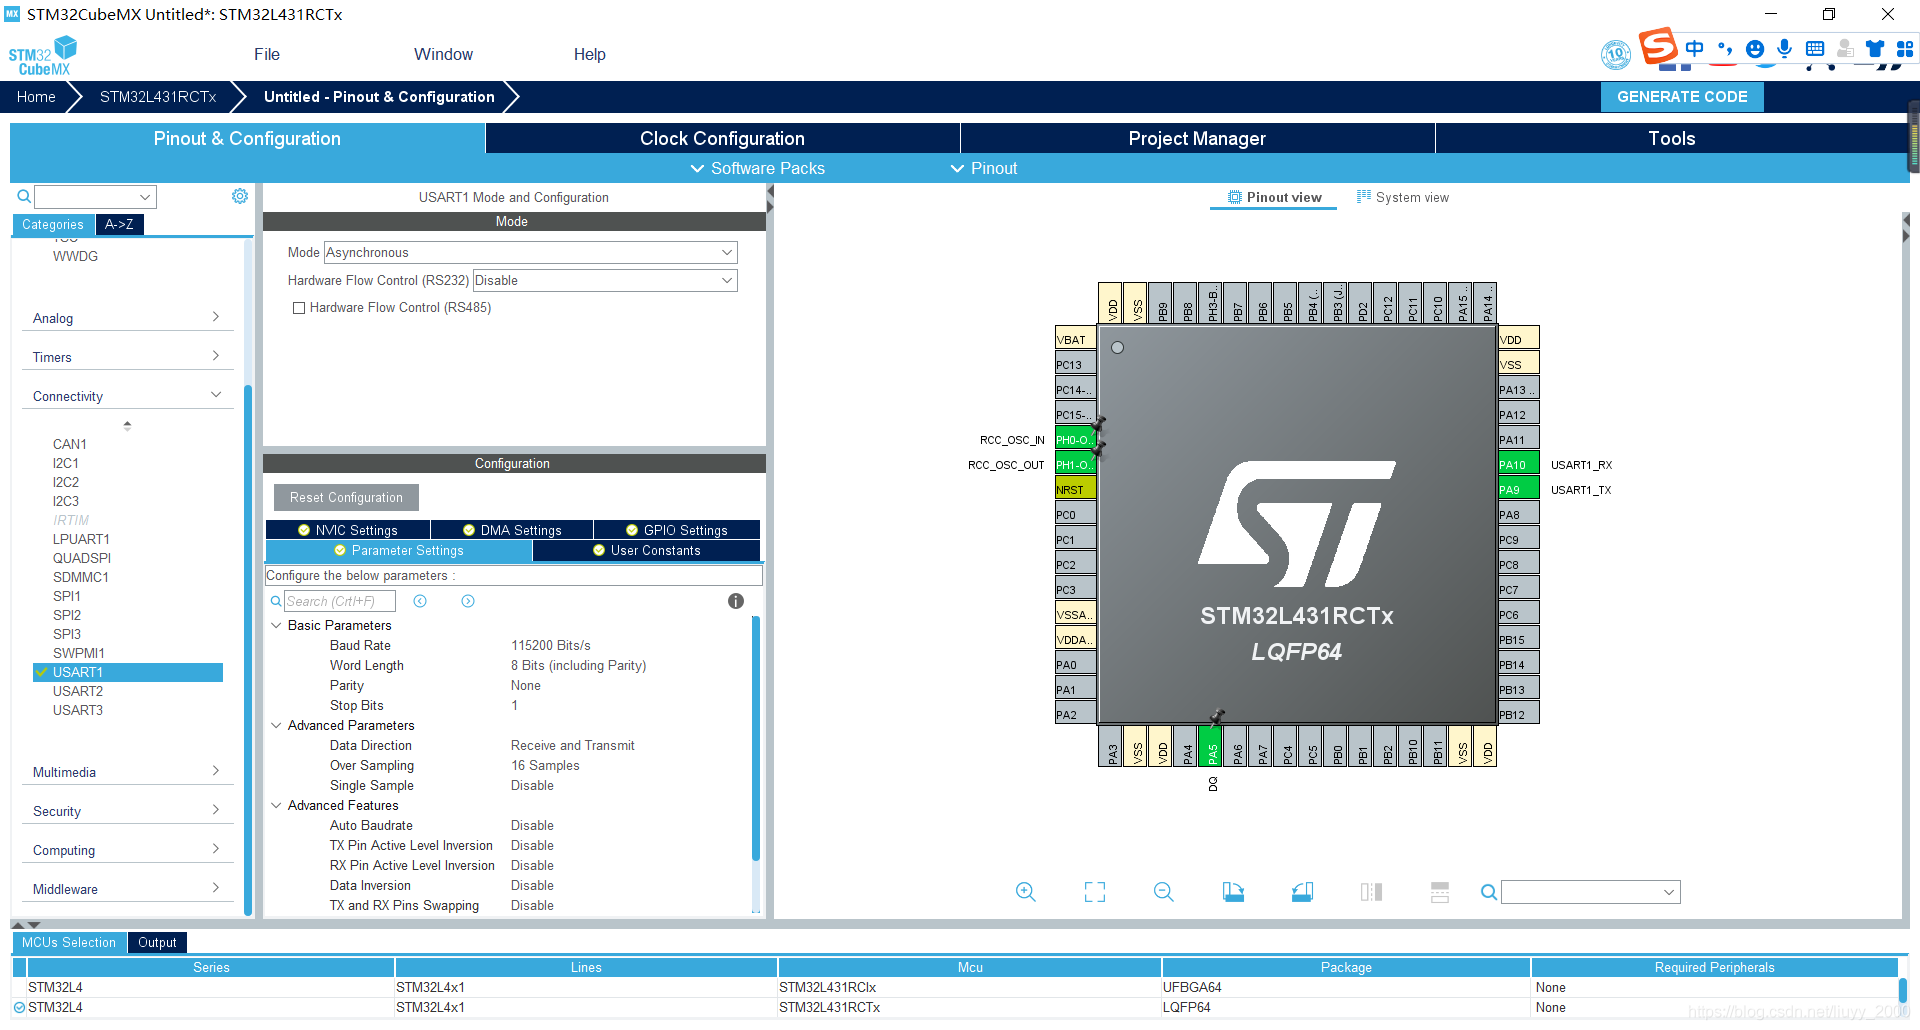Open Sogou soft keyboard
The image size is (1920, 1030).
click(1815, 48)
